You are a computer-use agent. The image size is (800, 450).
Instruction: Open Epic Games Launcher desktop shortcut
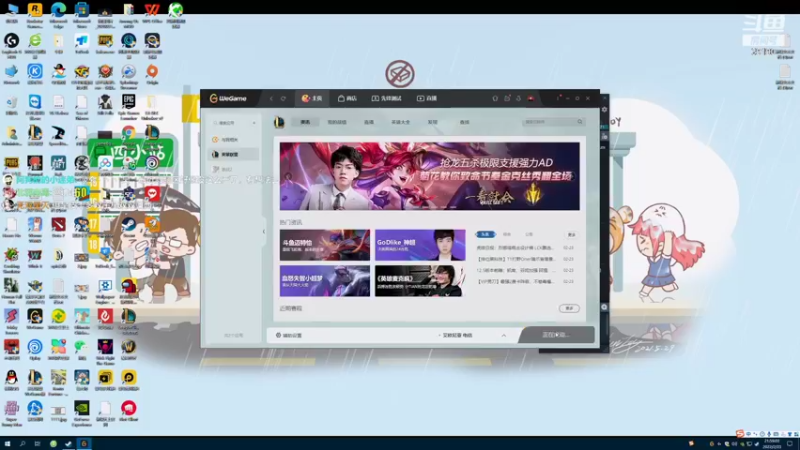[x=129, y=106]
